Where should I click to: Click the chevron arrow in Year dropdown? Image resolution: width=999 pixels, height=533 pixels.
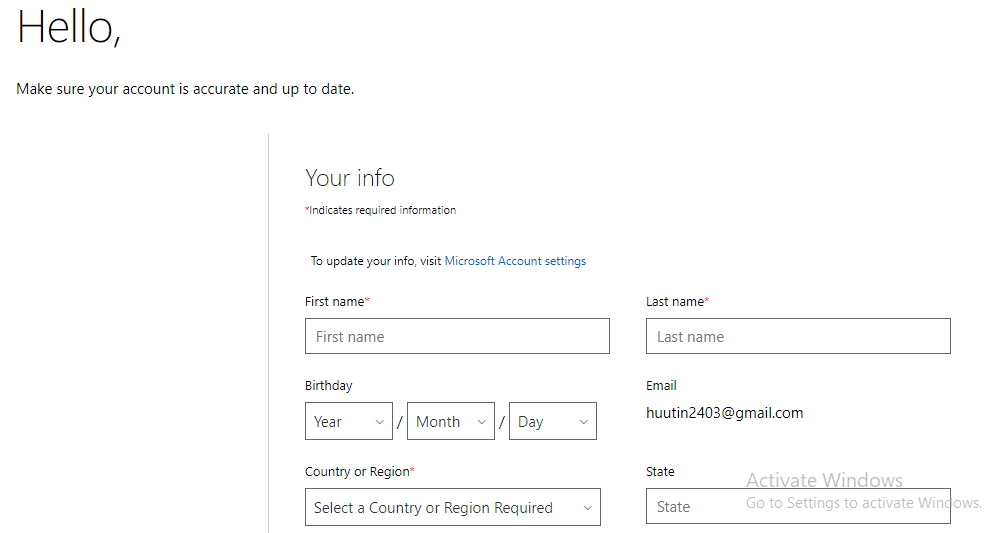click(380, 422)
